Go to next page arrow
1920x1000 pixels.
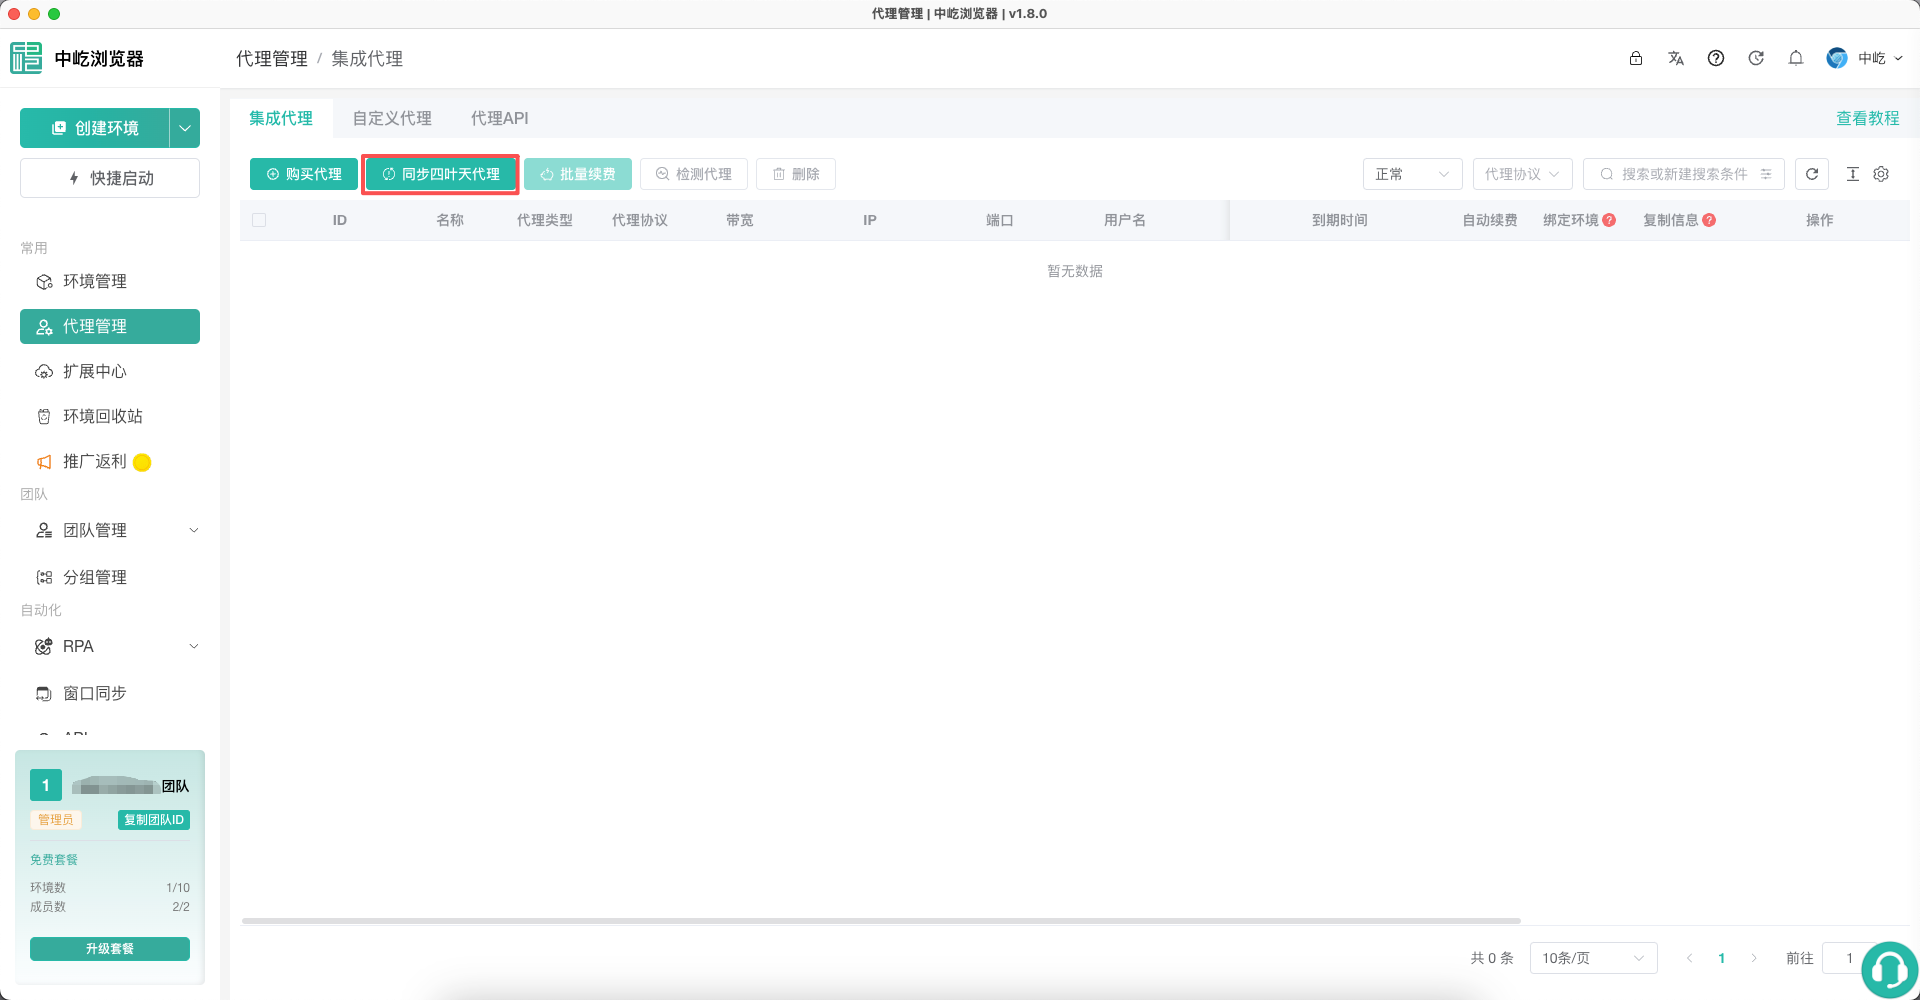click(1754, 958)
